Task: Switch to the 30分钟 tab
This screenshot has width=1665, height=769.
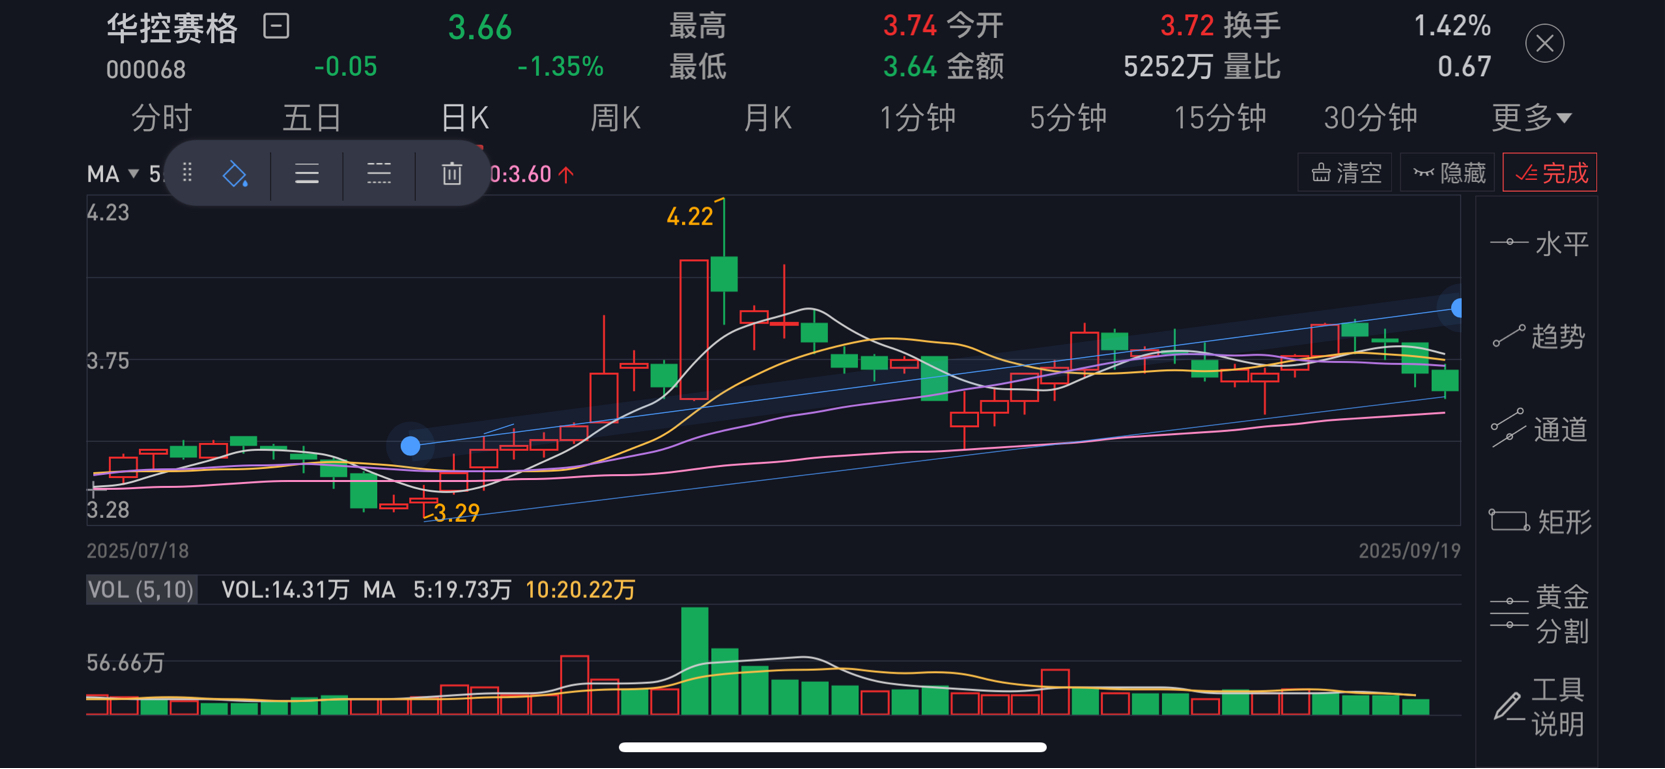Action: (1371, 118)
